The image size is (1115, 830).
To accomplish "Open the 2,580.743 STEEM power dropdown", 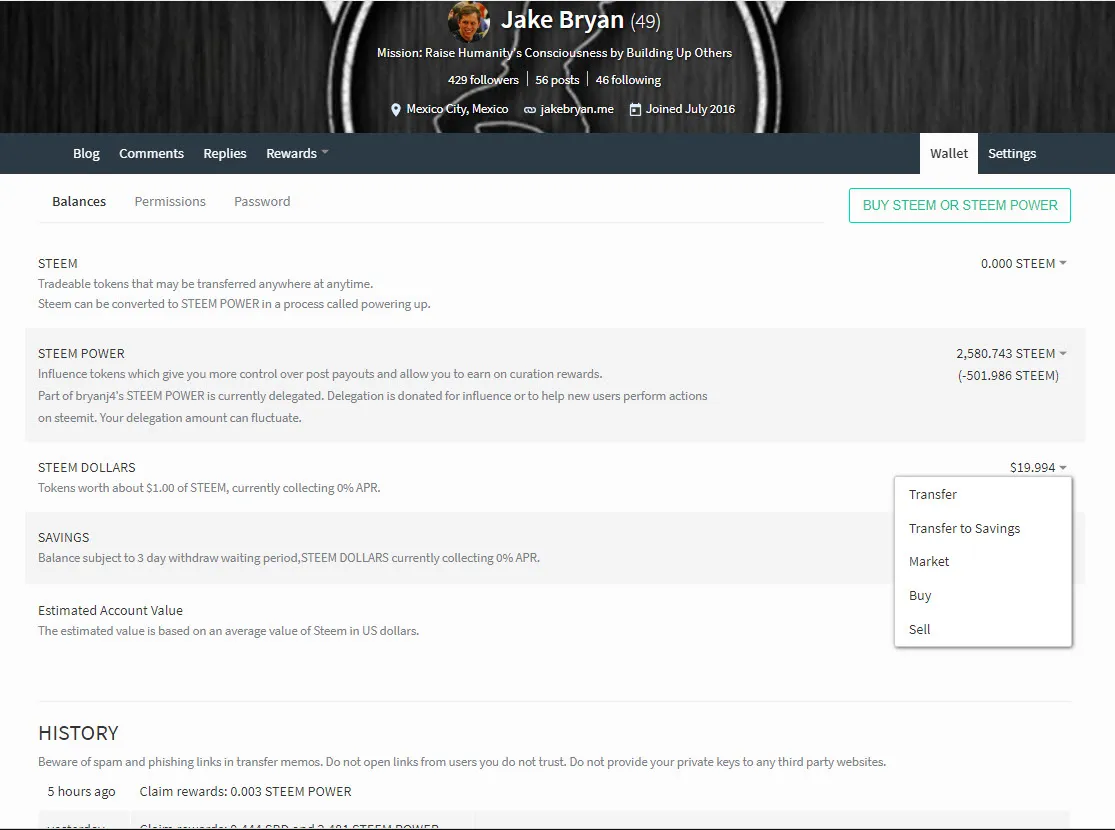I will pyautogui.click(x=1010, y=353).
